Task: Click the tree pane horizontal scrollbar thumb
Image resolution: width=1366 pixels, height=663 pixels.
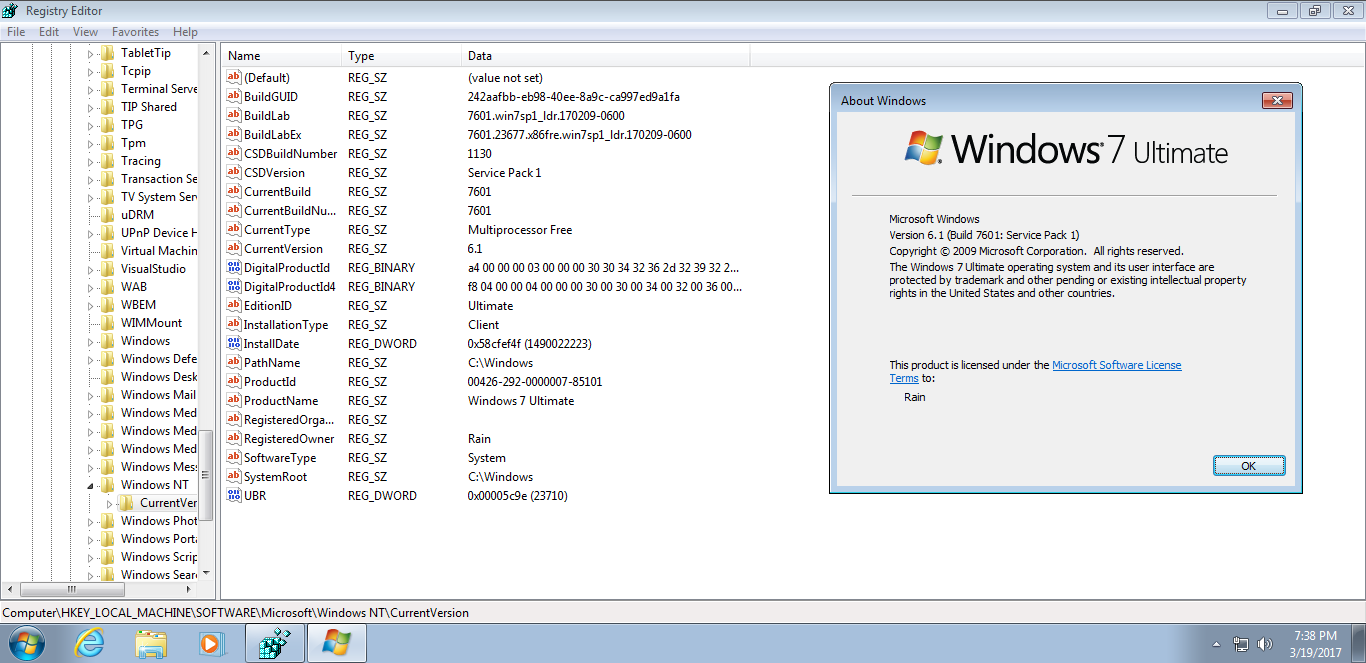Action: (72, 589)
